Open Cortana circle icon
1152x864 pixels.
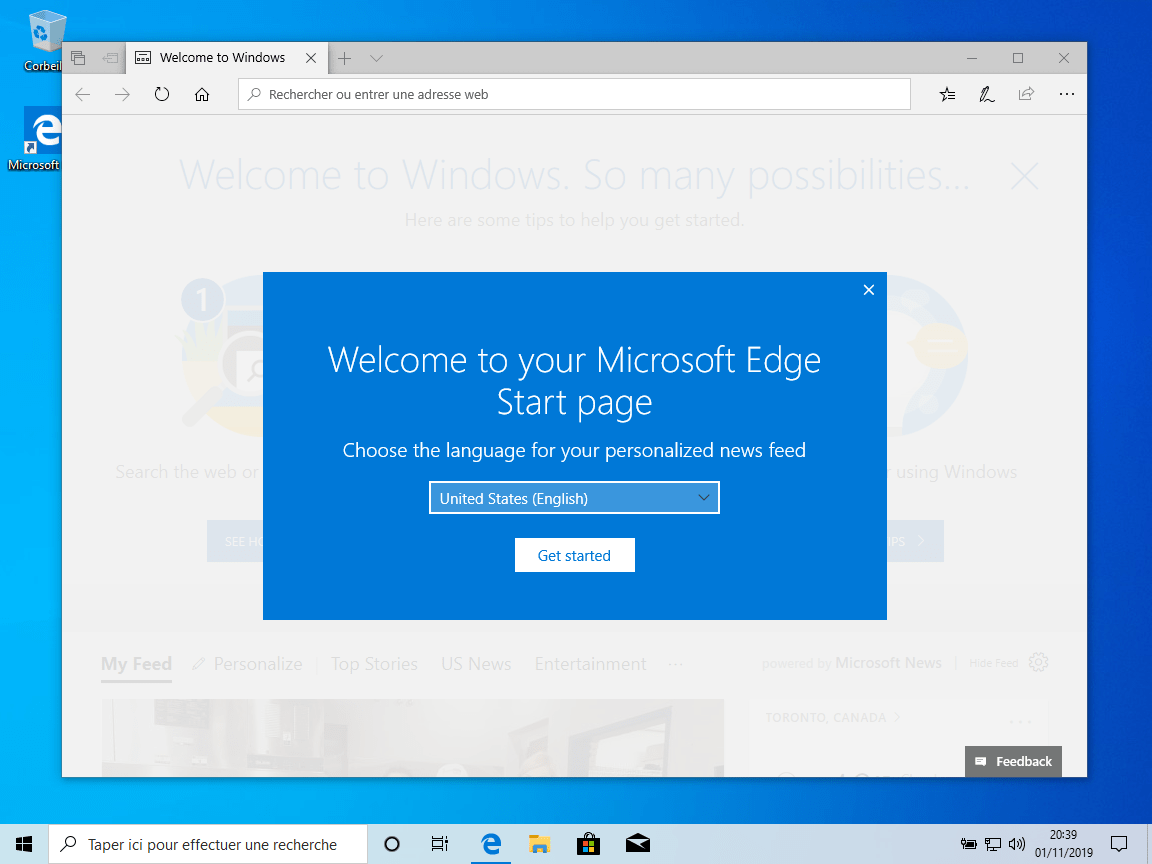tap(392, 844)
